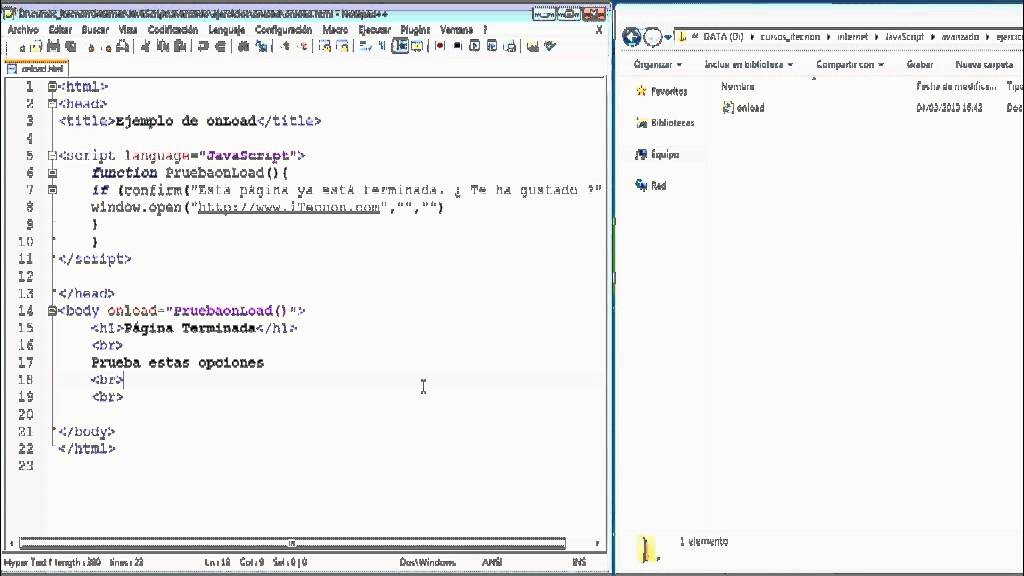Open the Editar menu
This screenshot has height=576, width=1024.
(x=60, y=29)
